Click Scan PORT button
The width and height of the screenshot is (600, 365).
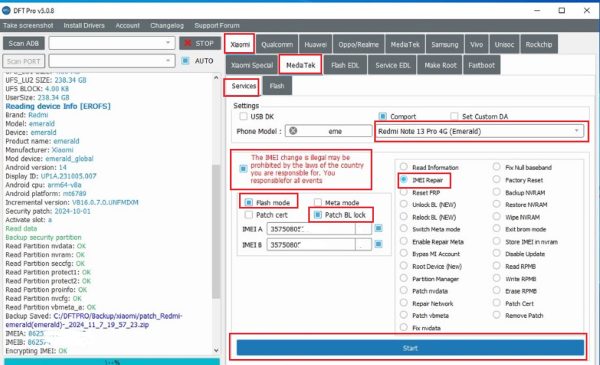pyautogui.click(x=24, y=61)
